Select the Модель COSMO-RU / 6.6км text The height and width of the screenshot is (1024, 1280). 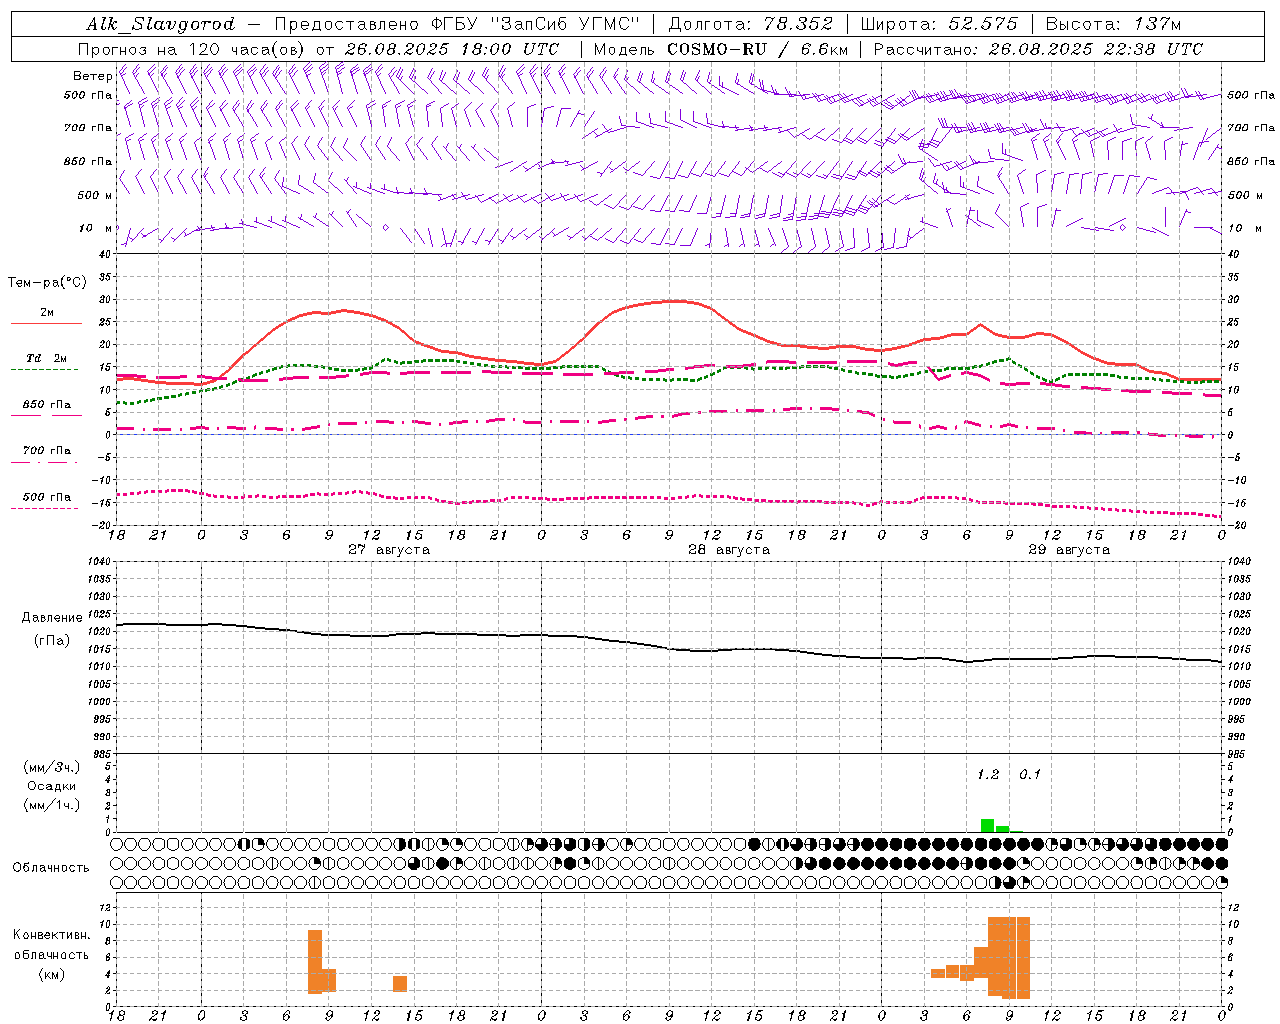point(721,49)
